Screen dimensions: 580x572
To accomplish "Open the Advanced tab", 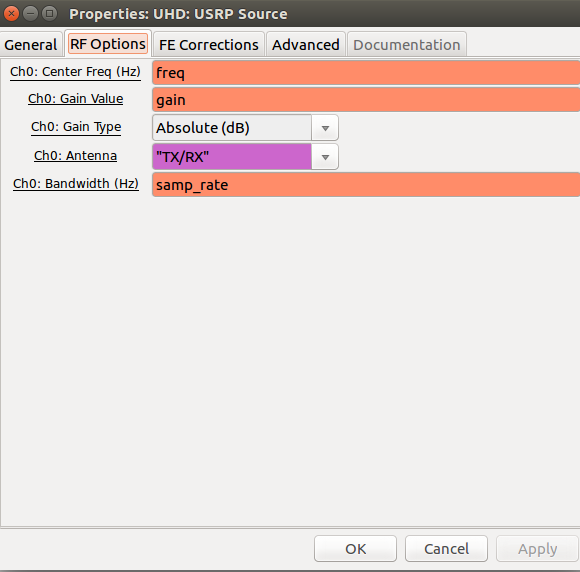I will [306, 45].
